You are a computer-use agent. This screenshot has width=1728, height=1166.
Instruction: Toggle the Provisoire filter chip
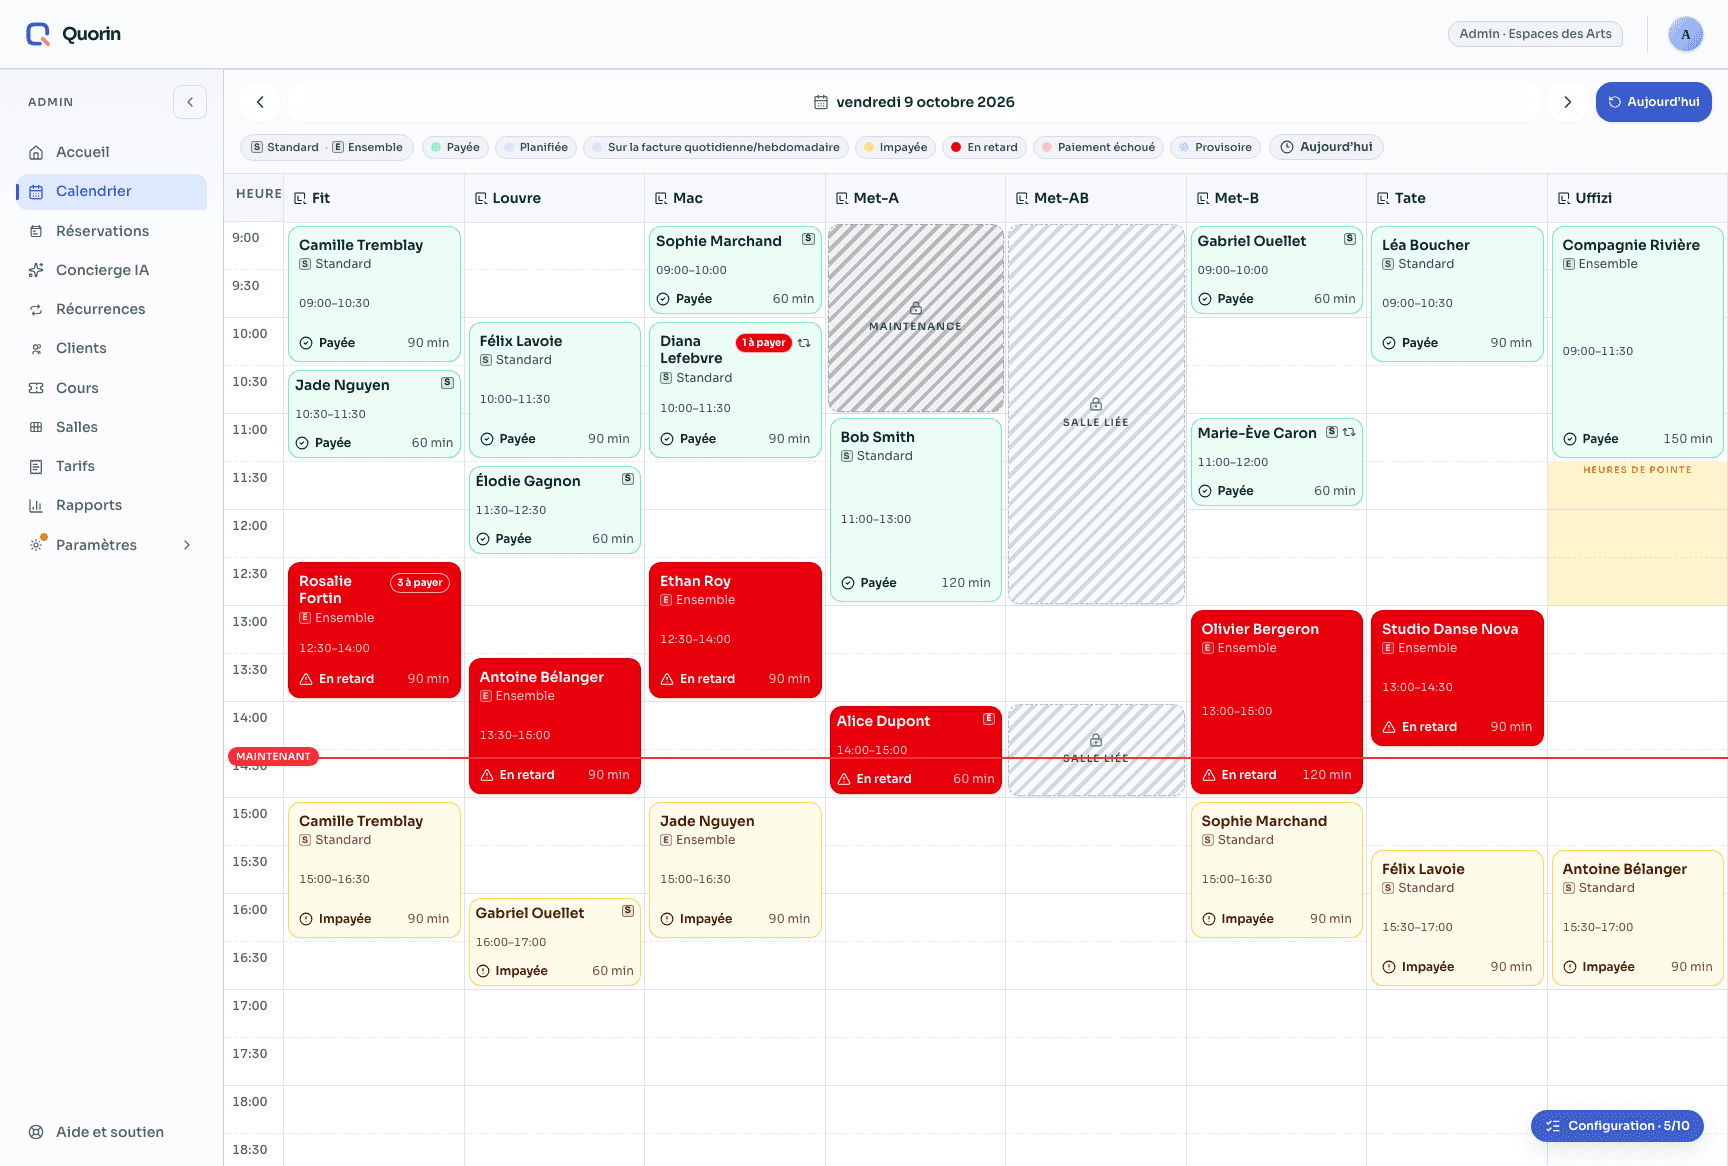pos(1215,147)
